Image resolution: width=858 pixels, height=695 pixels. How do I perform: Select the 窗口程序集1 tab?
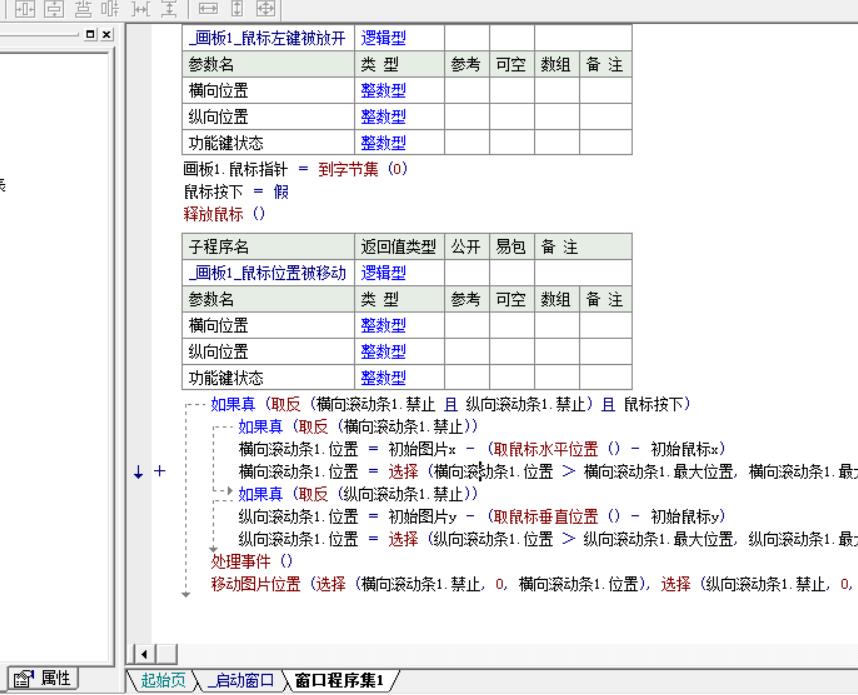click(x=339, y=680)
